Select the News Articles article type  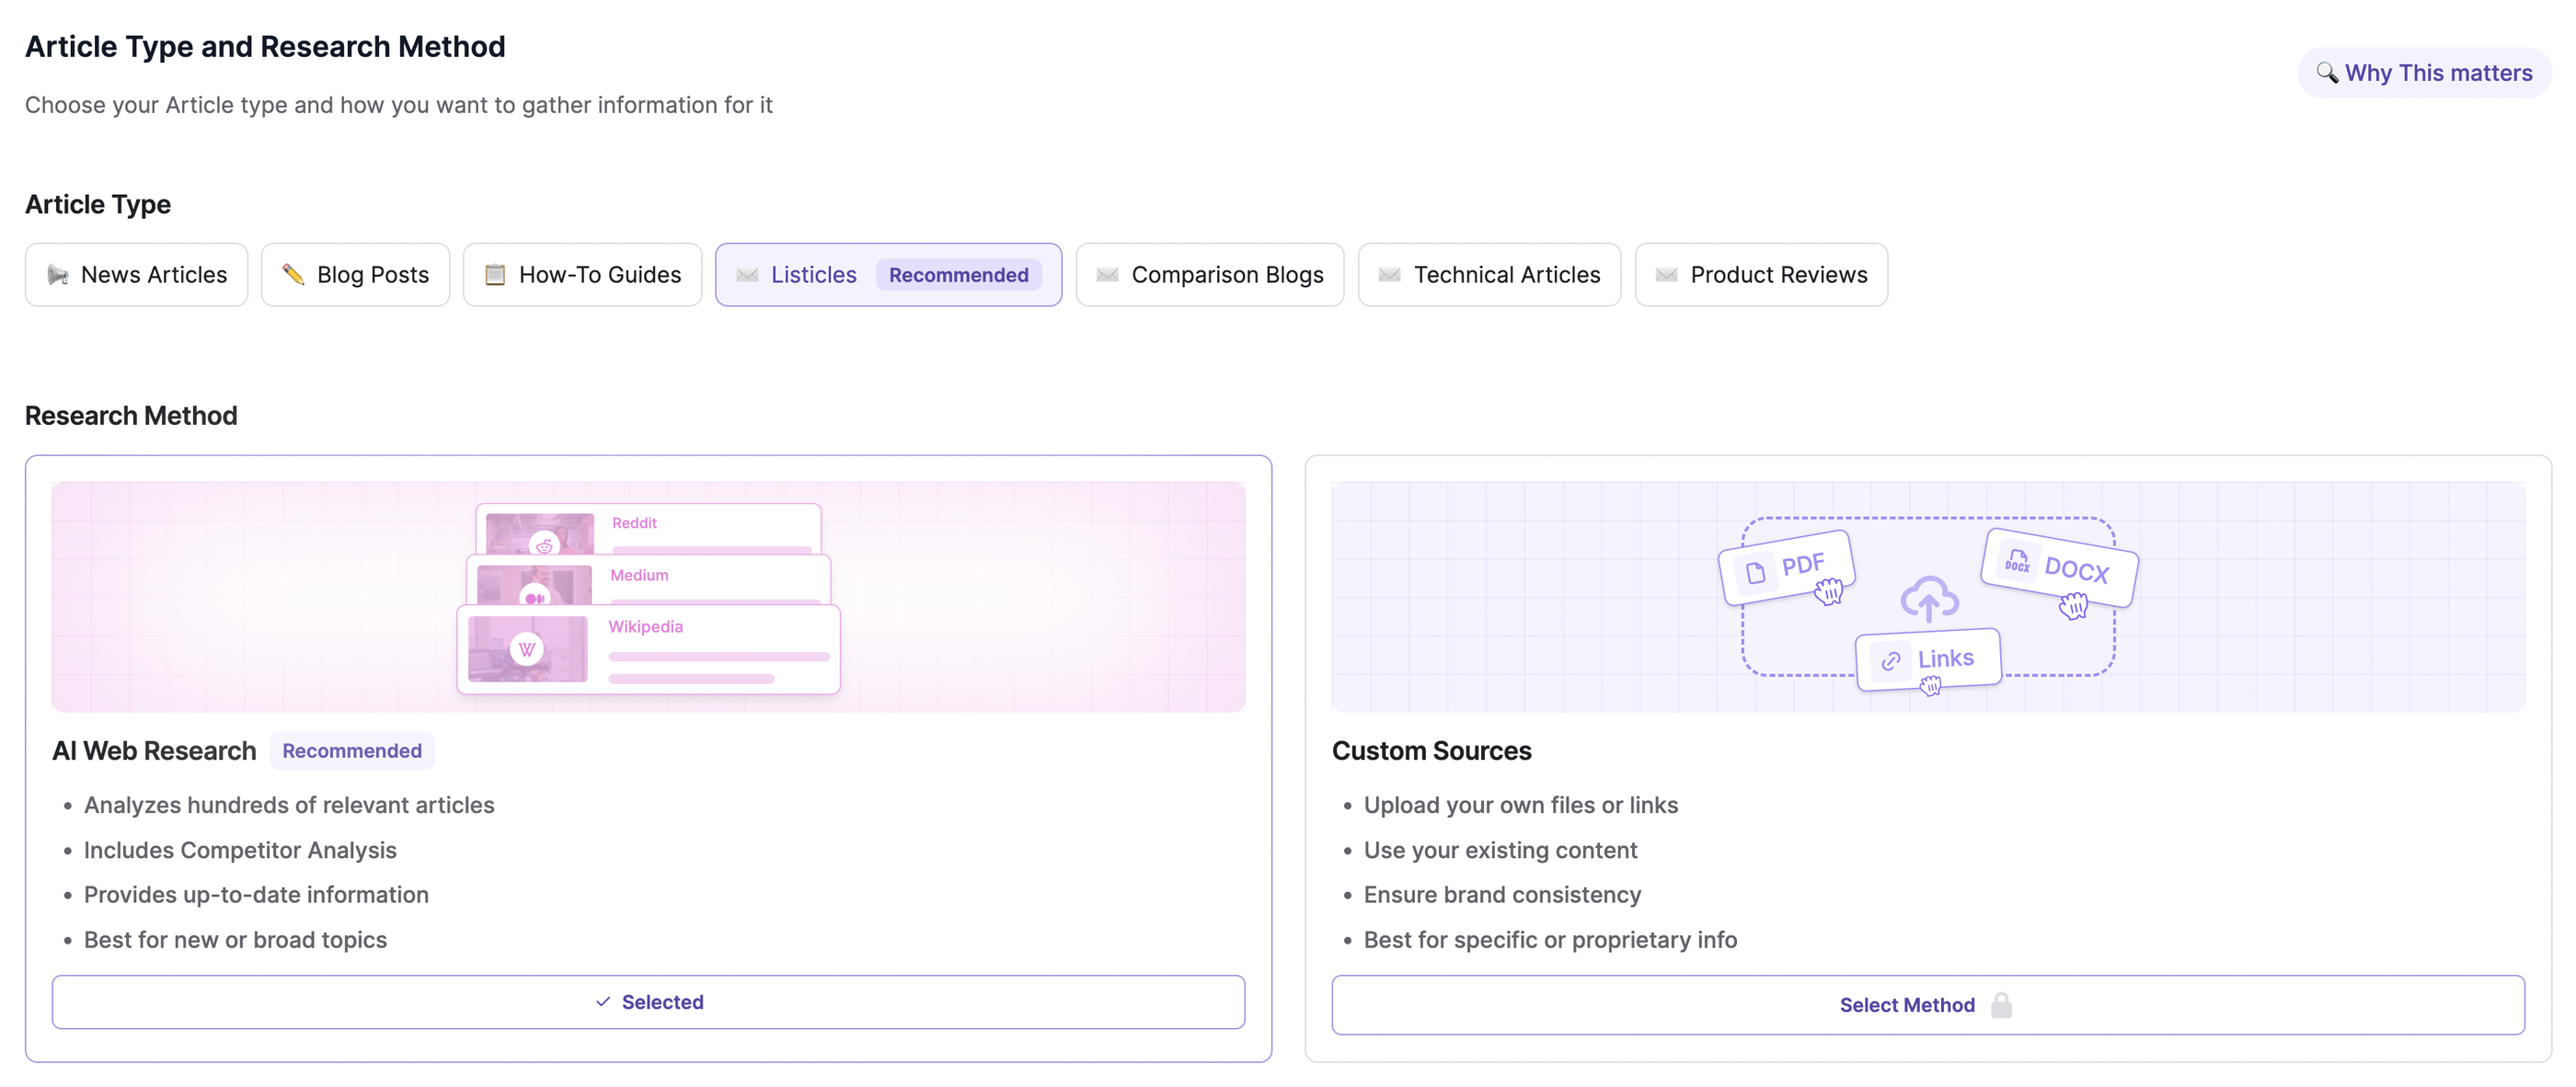[136, 274]
